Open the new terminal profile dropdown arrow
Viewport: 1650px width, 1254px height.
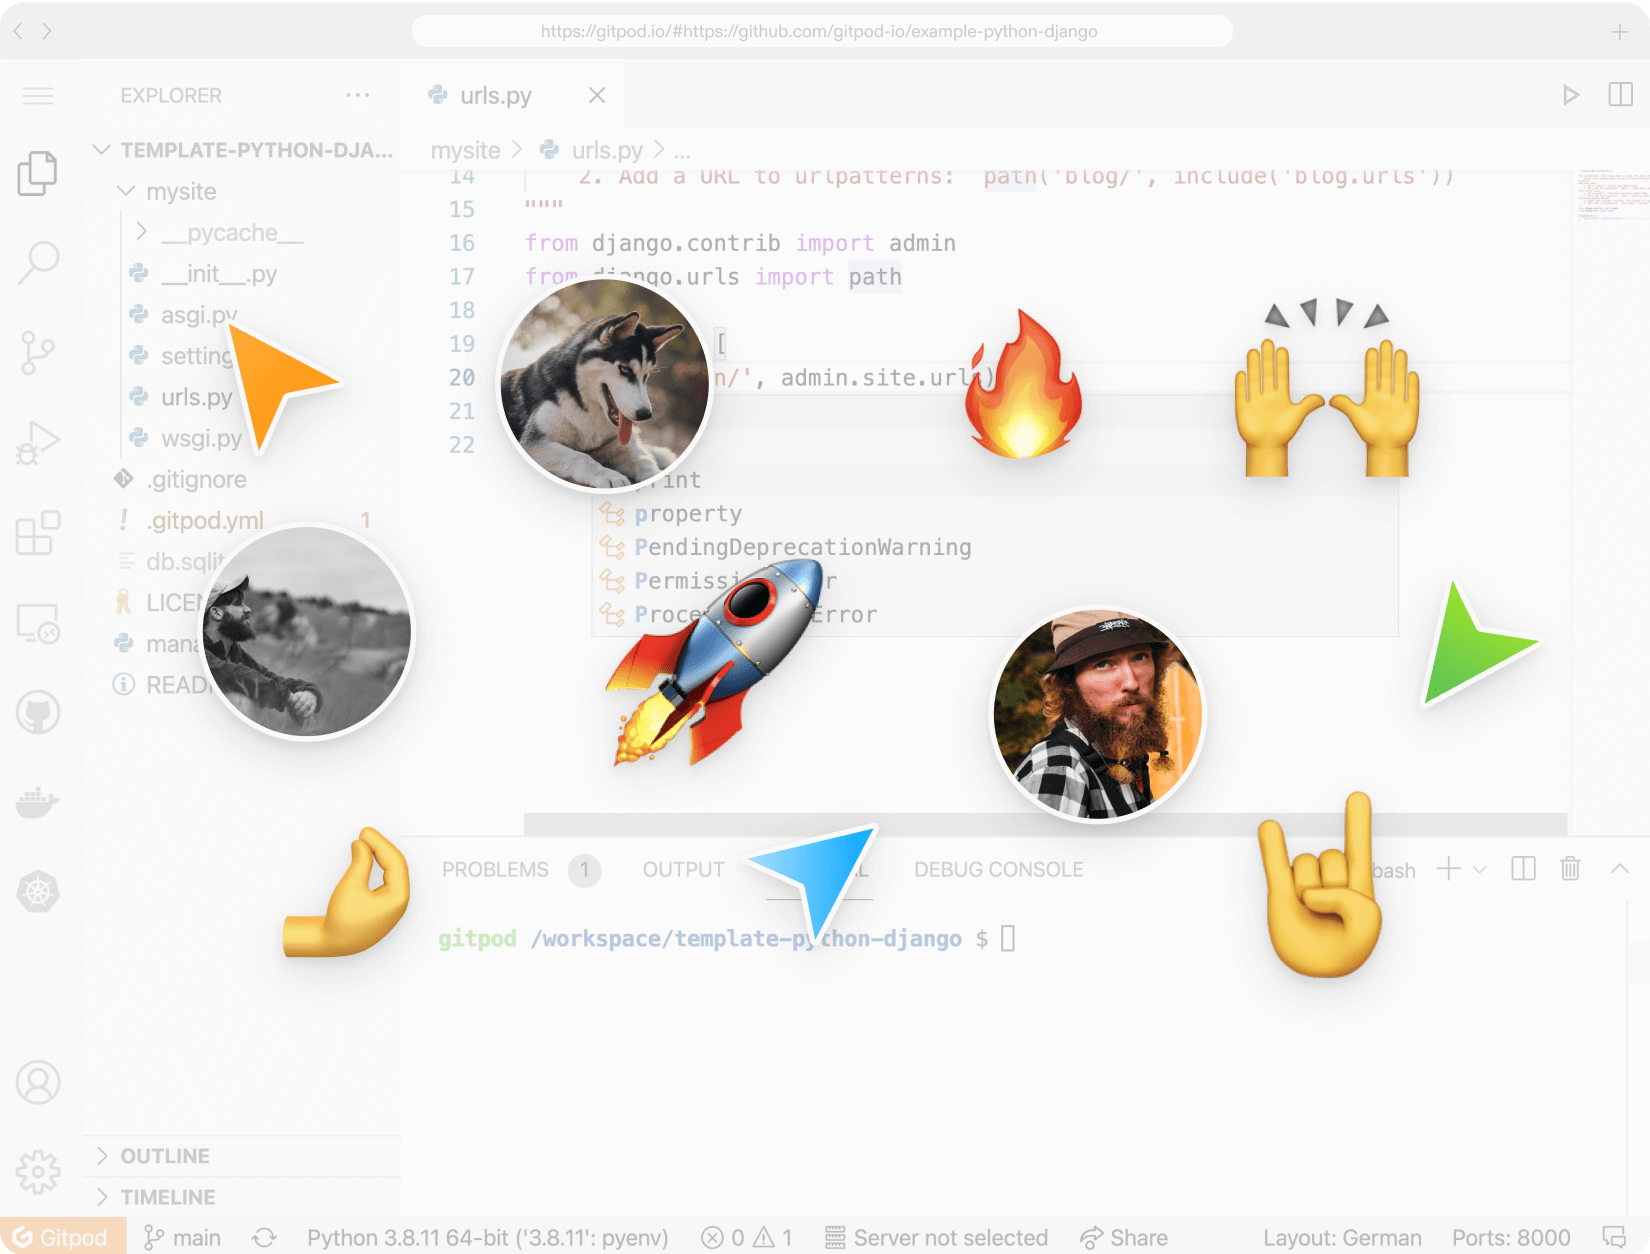pos(1480,870)
